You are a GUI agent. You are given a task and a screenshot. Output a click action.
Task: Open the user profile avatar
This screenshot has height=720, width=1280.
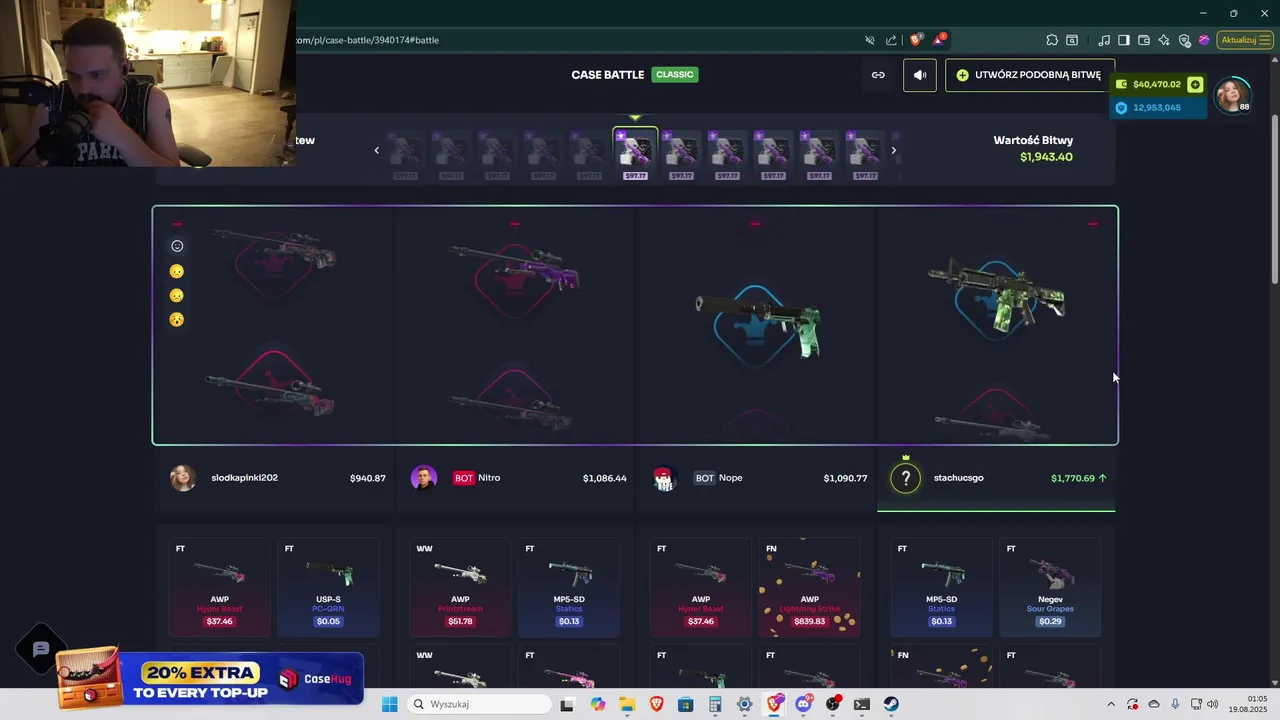pyautogui.click(x=1232, y=95)
